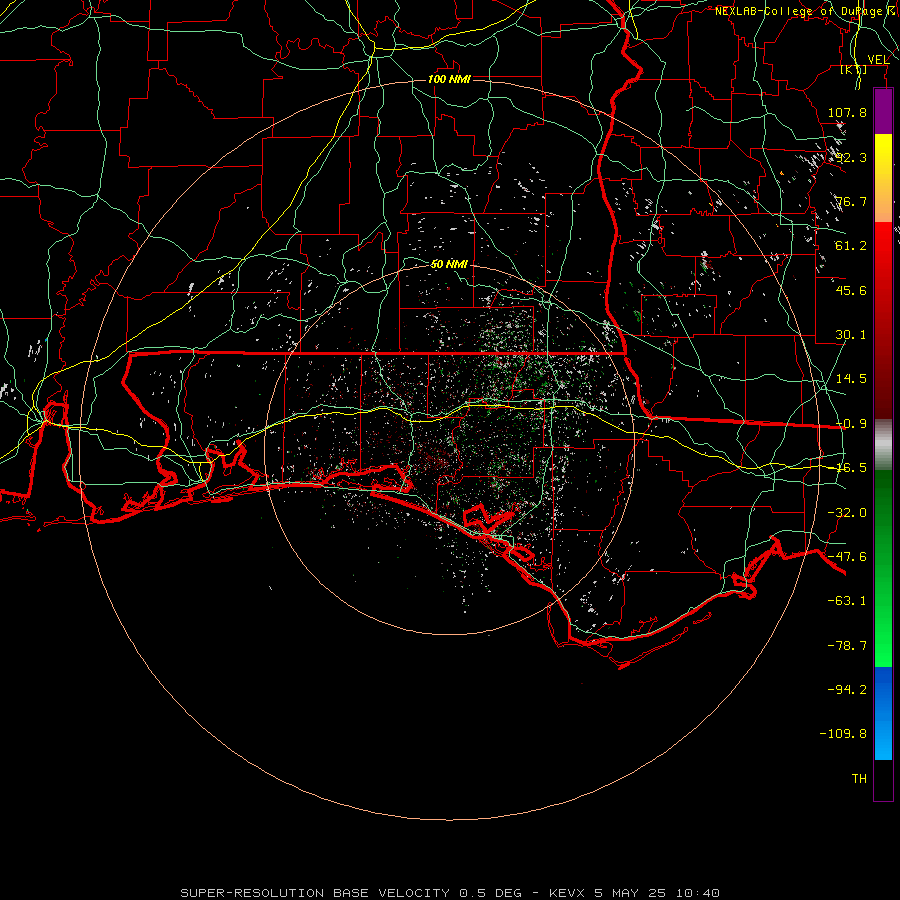Click the TH legend label
The width and height of the screenshot is (900, 900).
click(859, 778)
